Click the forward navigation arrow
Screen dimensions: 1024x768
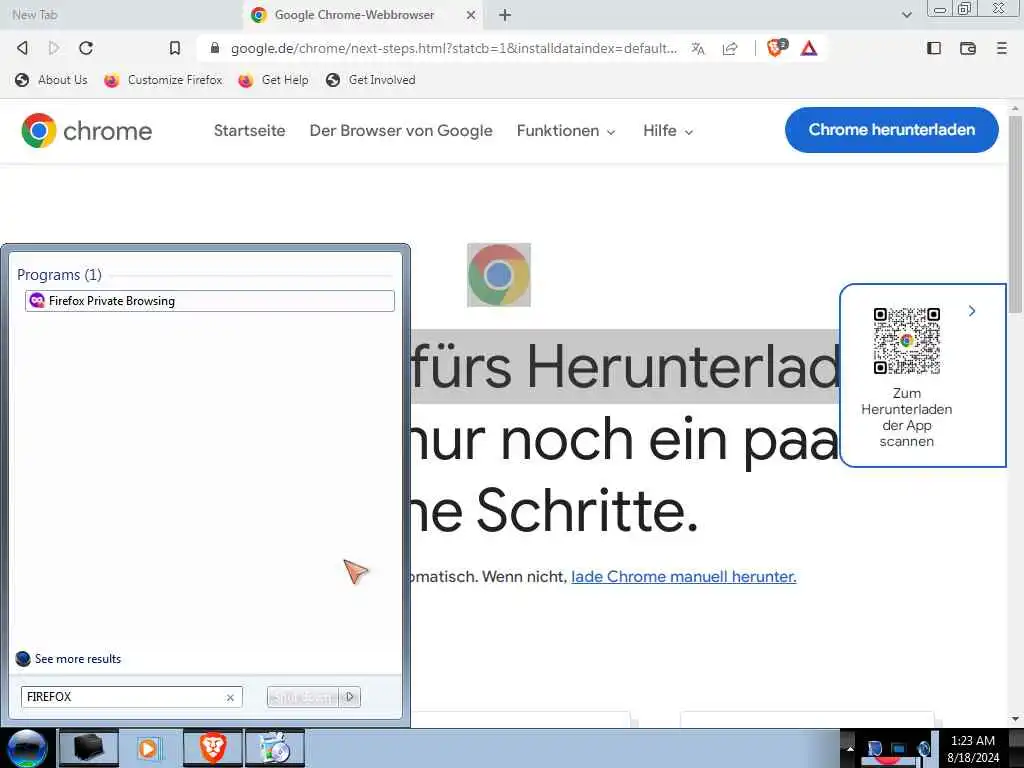coord(54,48)
